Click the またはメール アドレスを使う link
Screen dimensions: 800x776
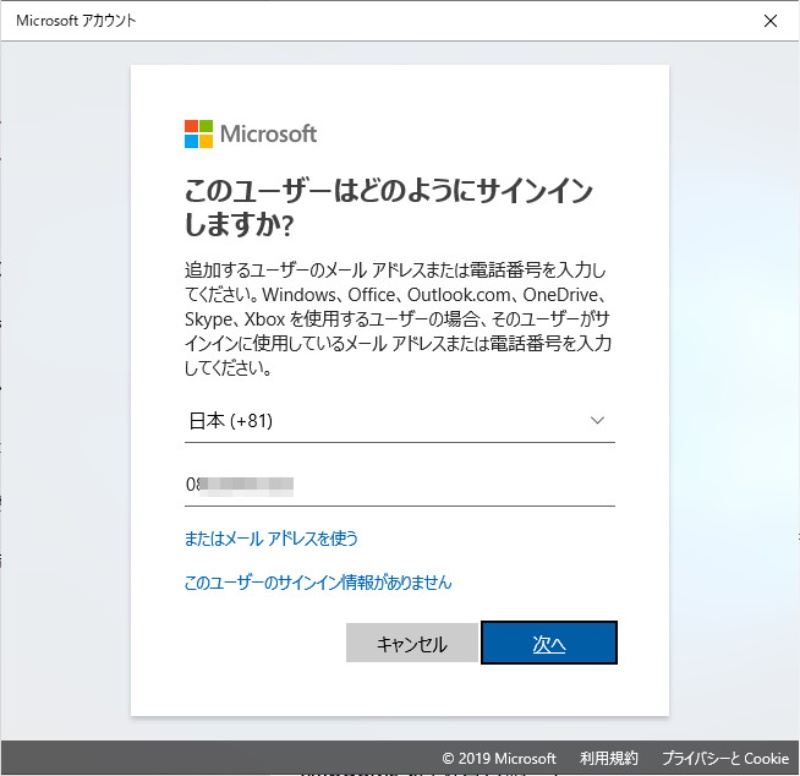pyautogui.click(x=271, y=538)
